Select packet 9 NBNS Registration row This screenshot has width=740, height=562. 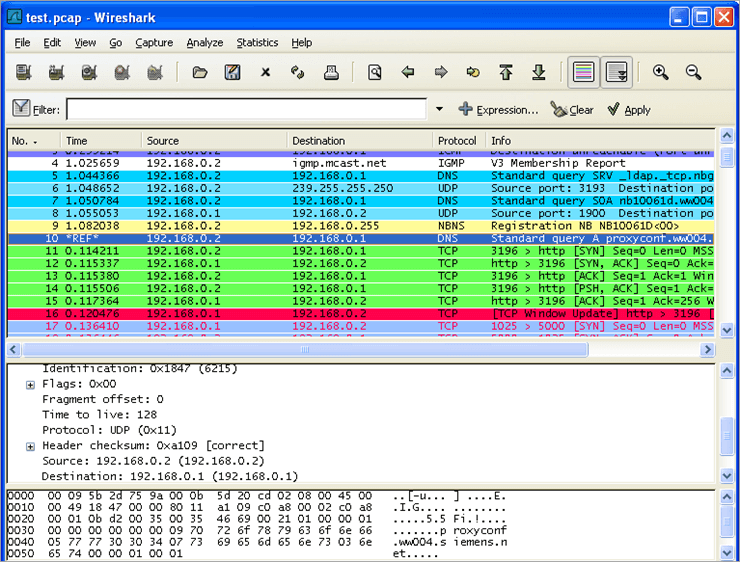point(361,226)
